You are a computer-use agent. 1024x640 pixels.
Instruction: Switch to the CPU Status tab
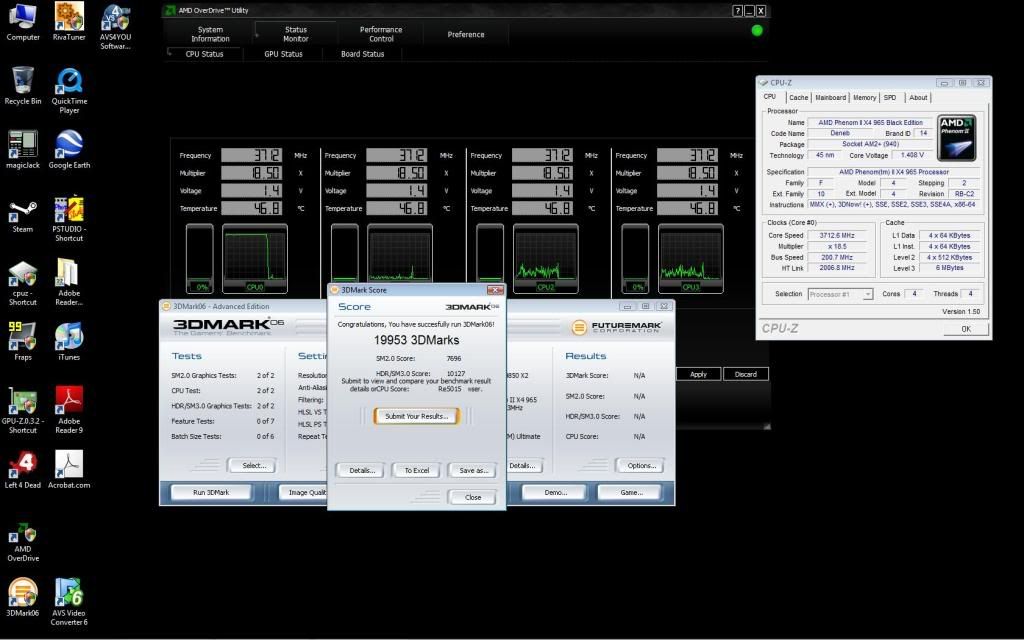point(204,54)
